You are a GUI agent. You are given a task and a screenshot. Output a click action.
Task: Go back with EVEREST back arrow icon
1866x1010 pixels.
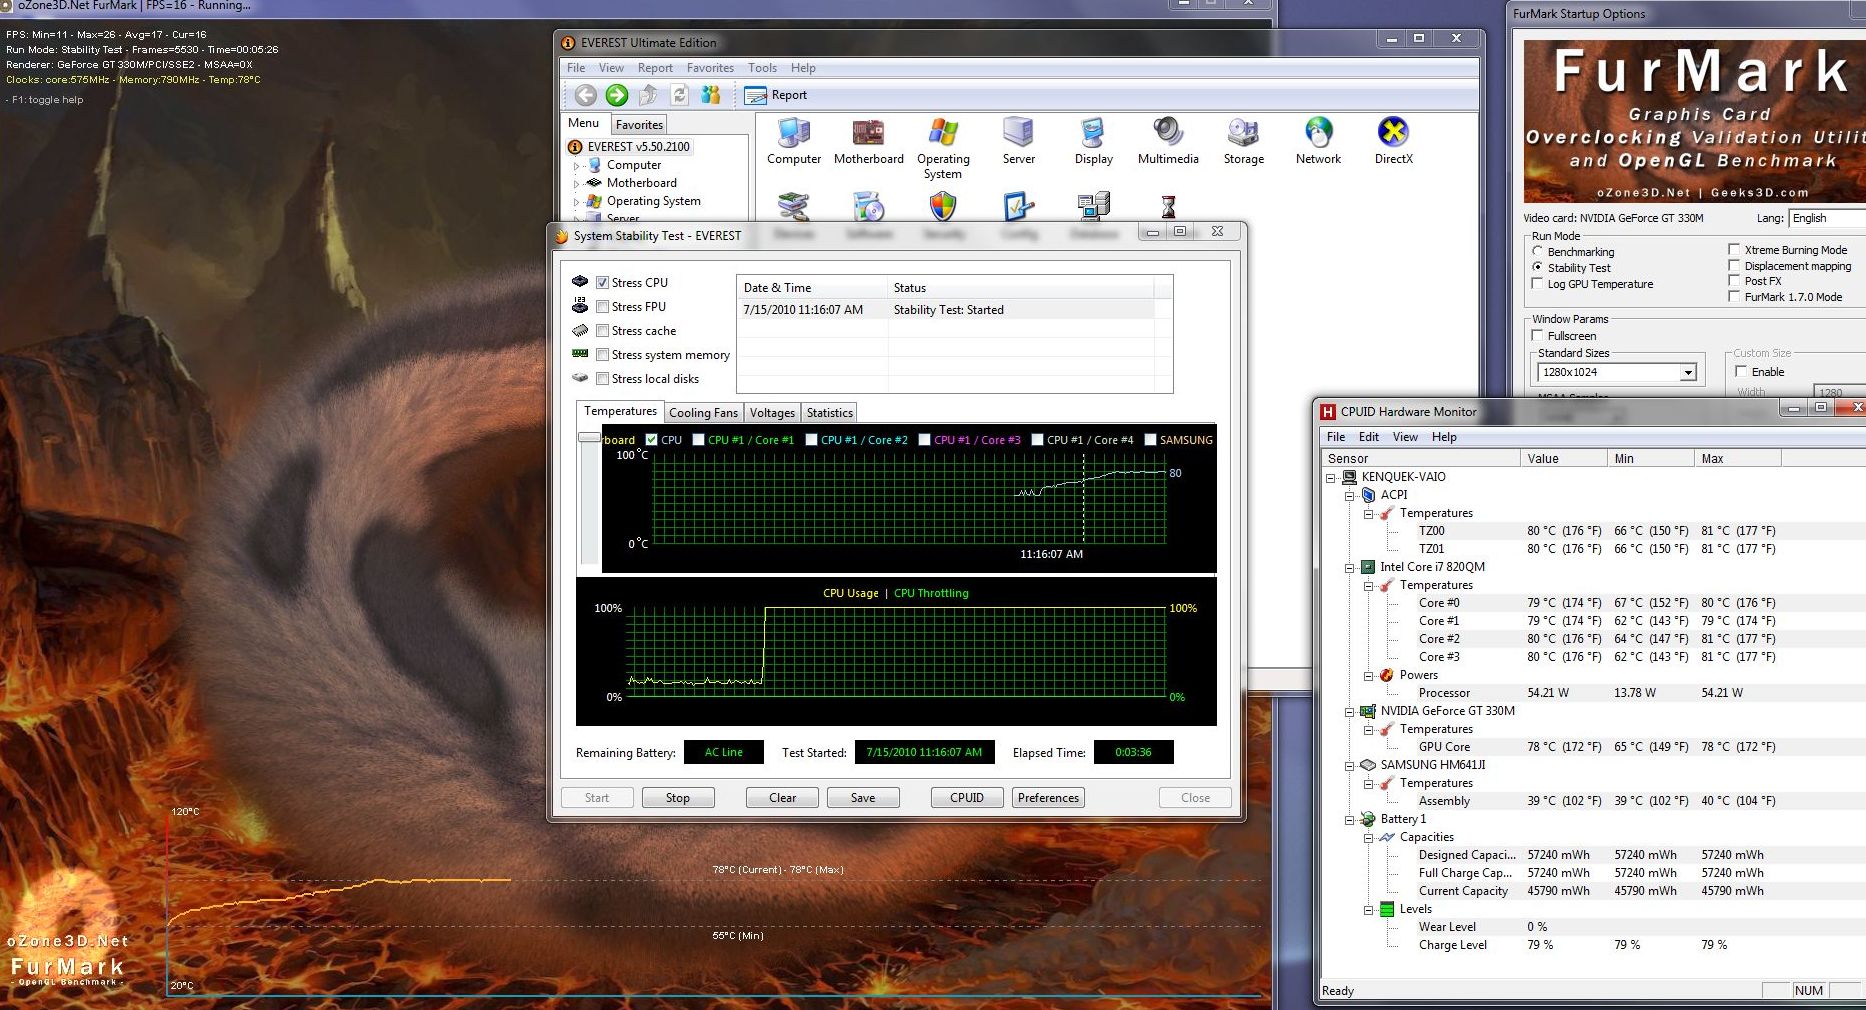tap(586, 95)
